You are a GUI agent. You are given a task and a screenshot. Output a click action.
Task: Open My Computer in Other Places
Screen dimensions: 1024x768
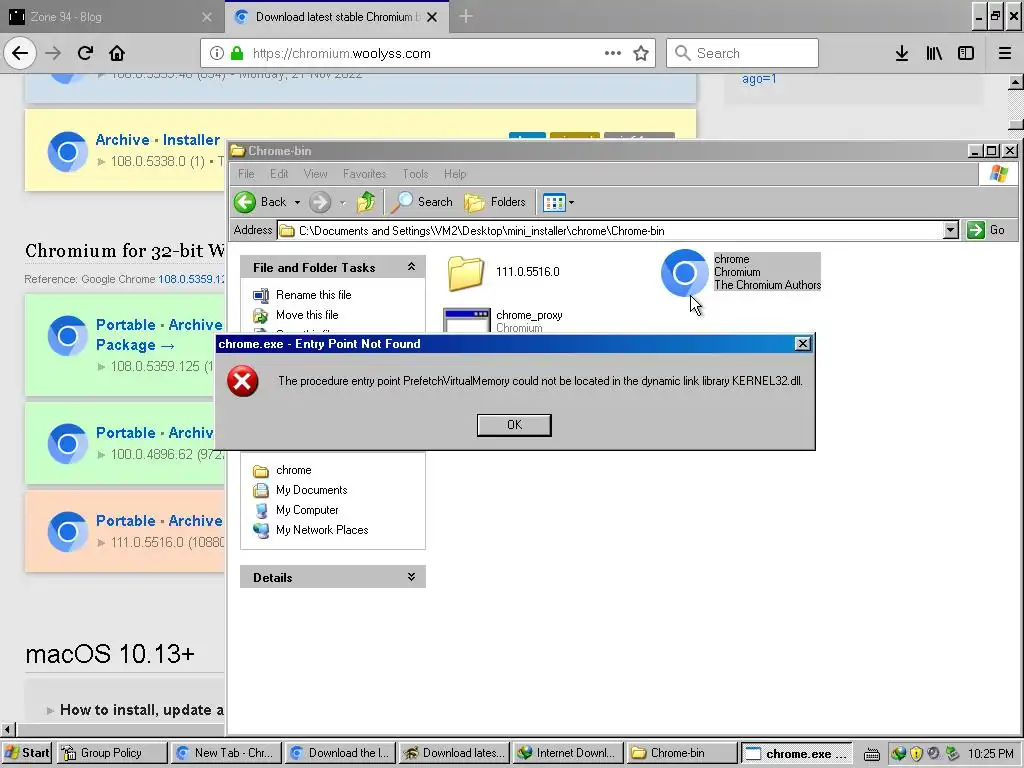pyautogui.click(x=307, y=510)
